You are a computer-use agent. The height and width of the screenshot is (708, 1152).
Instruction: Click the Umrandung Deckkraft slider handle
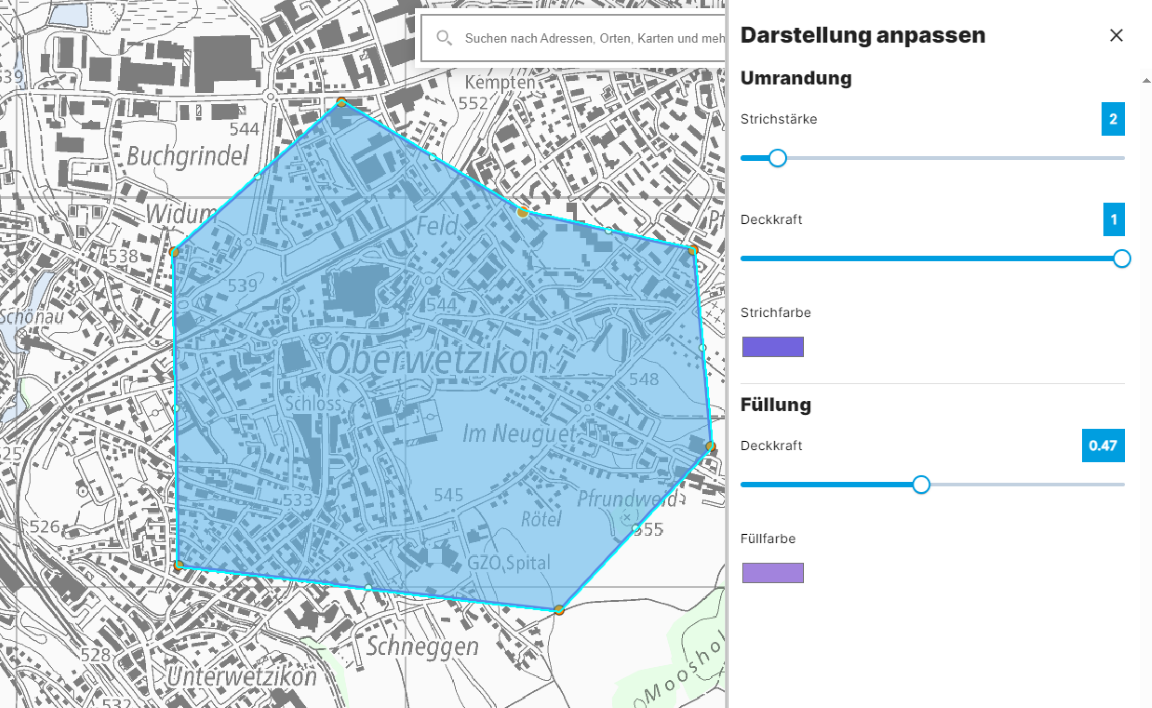1122,258
